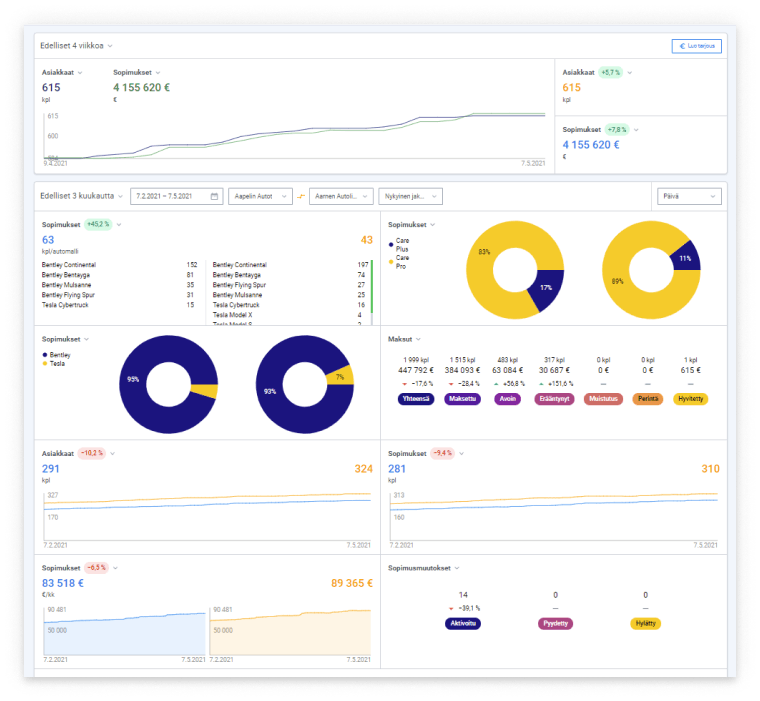Click the Care Plus legend dot

(391, 245)
